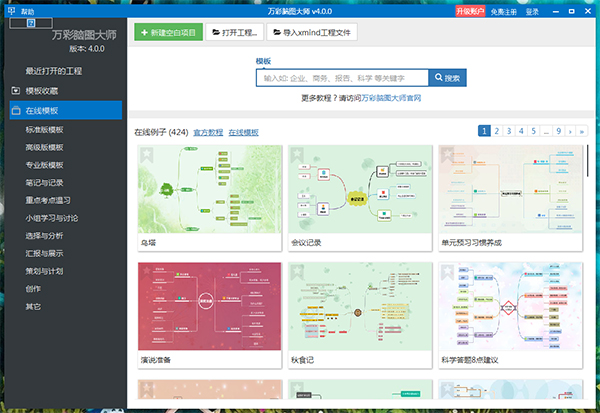This screenshot has width=600, height=413.
Task: Import an xmind file via 导入xmind工程文件
Action: [308, 32]
